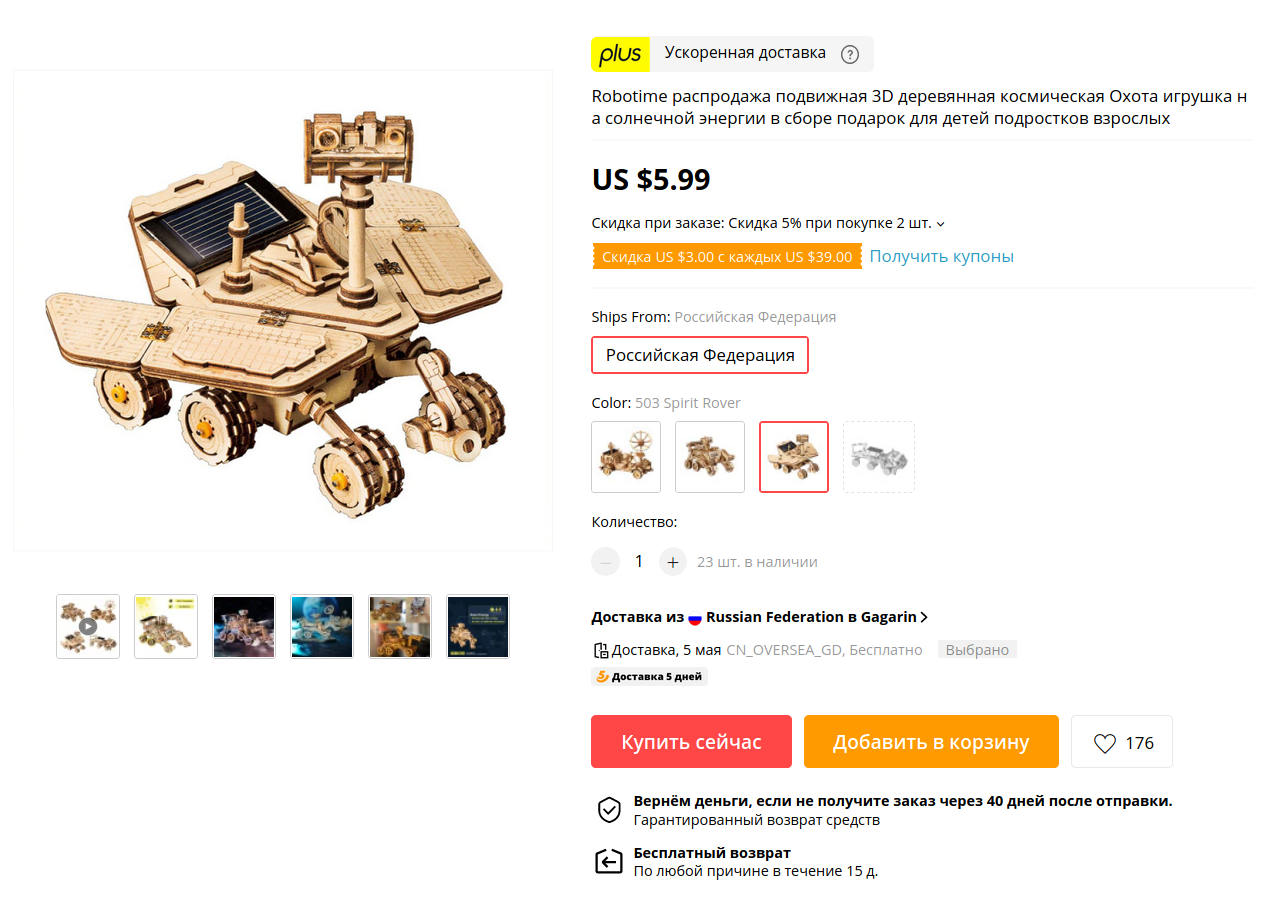Image resolution: width=1278 pixels, height=918 pixels.
Task: Click the plus quantity button
Action: coord(673,562)
